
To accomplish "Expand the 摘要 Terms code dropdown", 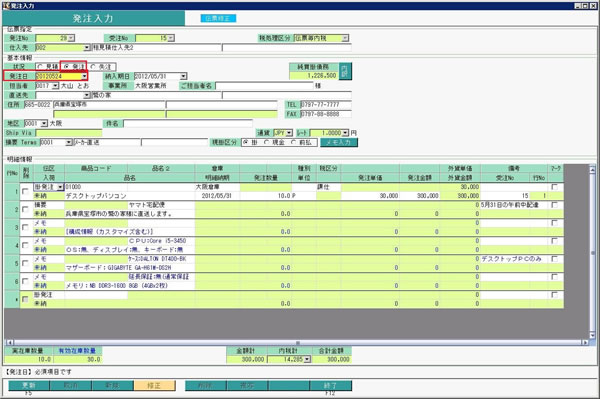I will coord(69,142).
